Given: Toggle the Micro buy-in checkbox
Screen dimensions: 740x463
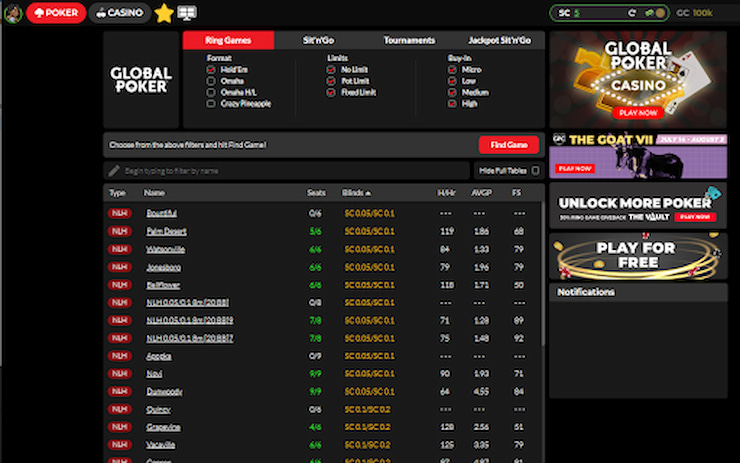Looking at the screenshot, I should click(452, 70).
